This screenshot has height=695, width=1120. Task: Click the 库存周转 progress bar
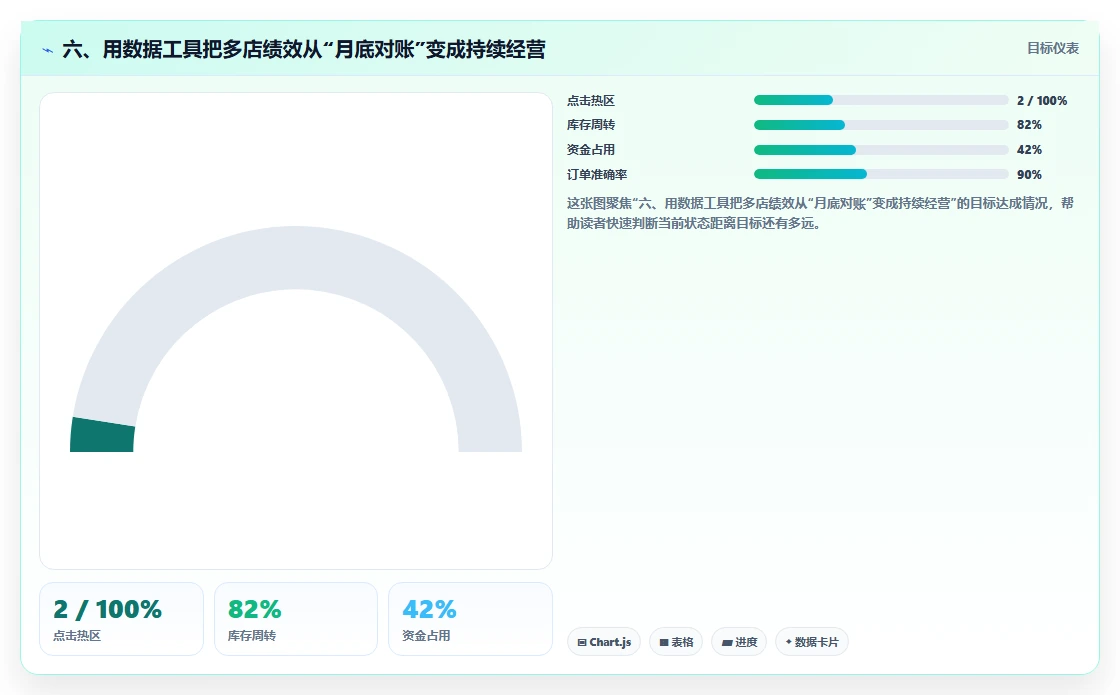click(x=881, y=125)
